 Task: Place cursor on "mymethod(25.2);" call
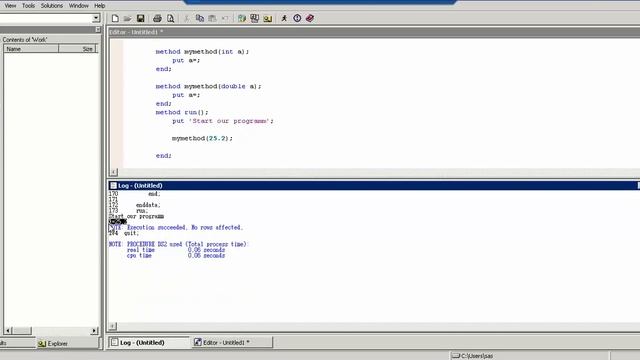pos(202,139)
